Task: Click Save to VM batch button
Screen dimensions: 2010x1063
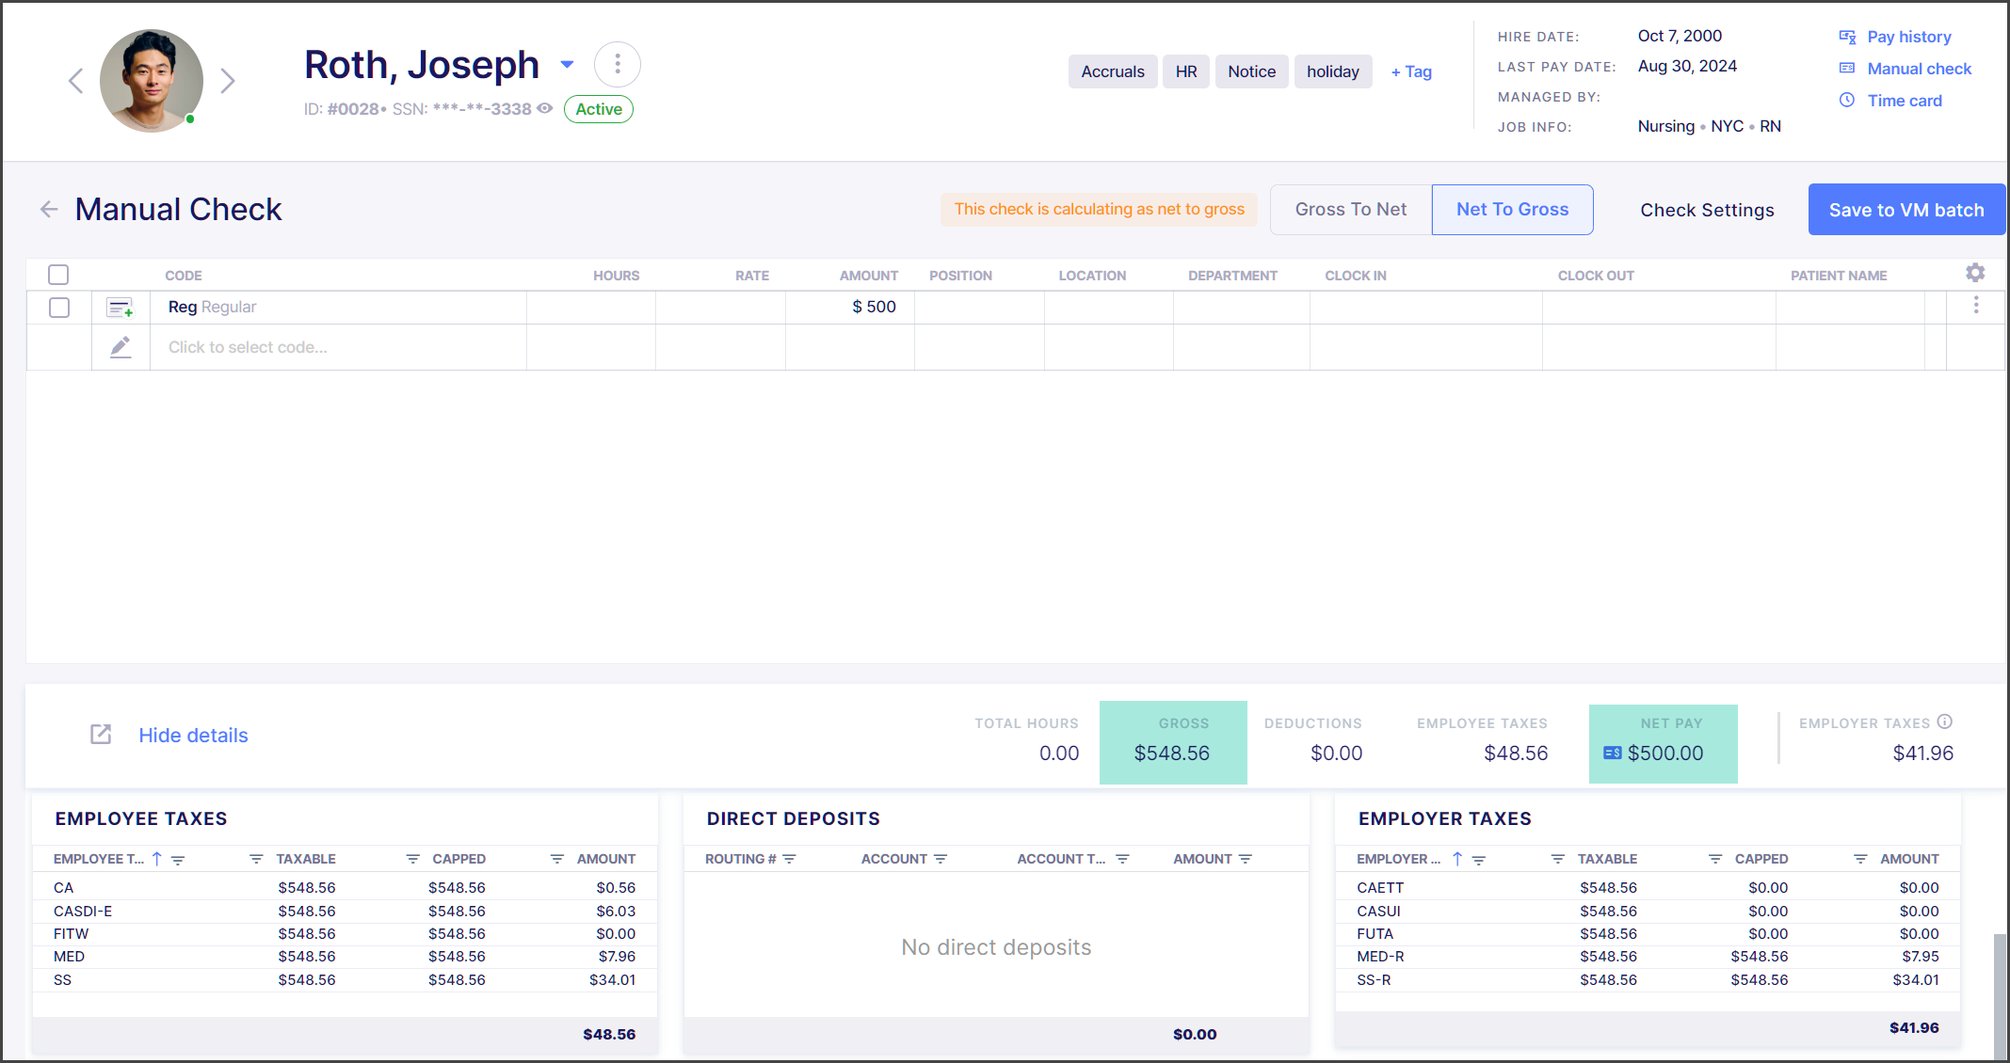Action: 1906,210
